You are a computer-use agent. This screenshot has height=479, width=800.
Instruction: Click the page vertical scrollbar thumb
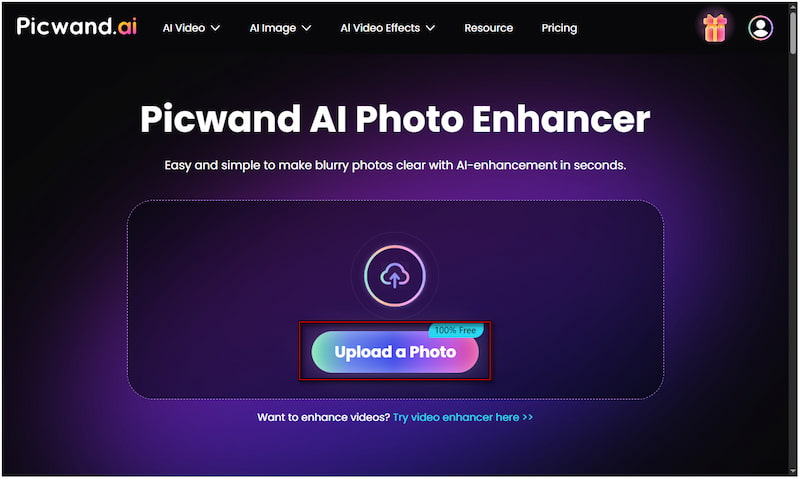(793, 33)
